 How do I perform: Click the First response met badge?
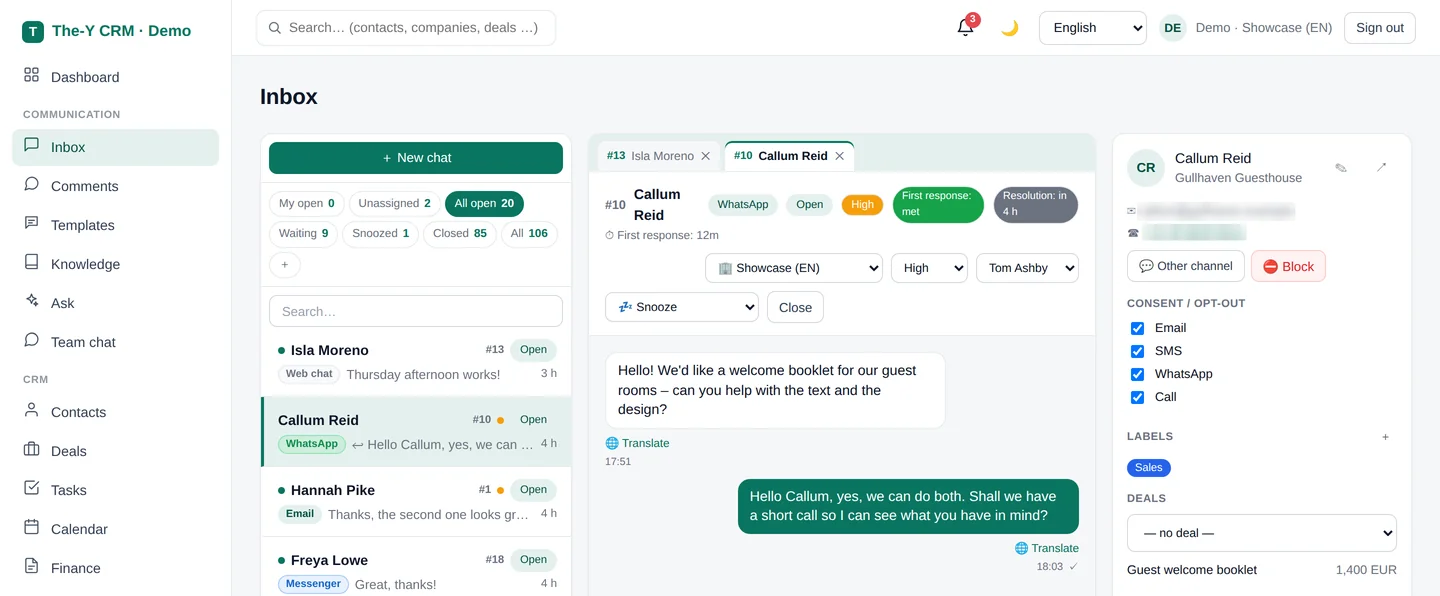[938, 205]
